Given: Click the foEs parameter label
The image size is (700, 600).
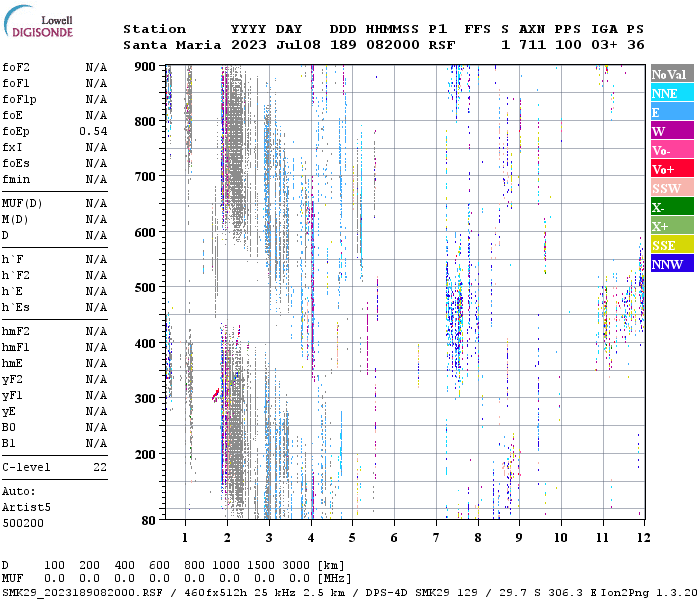Looking at the screenshot, I should (x=16, y=163).
